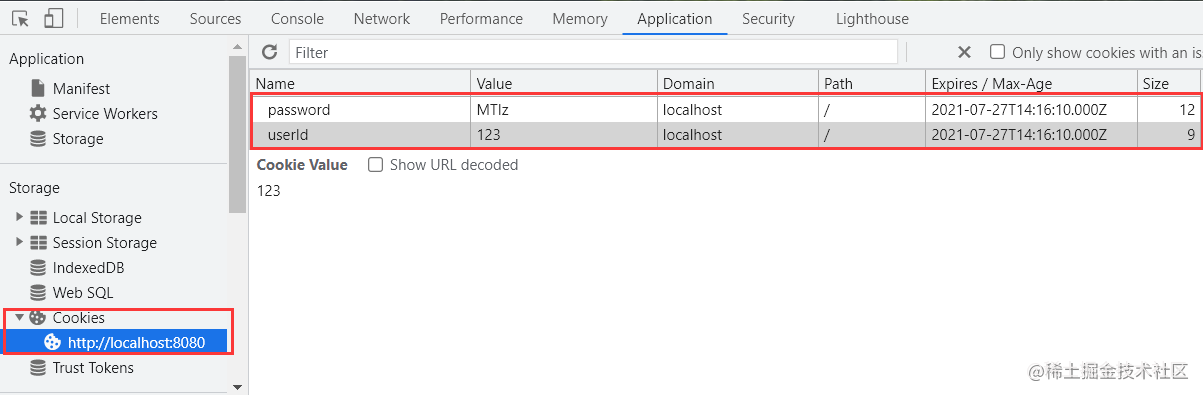Expand the Session Storage tree node
Image resolution: width=1203 pixels, height=395 pixels.
(19, 242)
